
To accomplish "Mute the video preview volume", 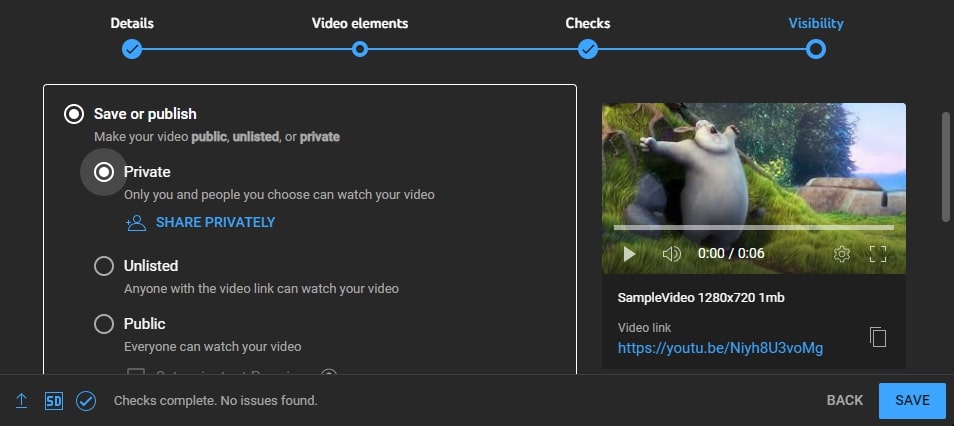I will click(x=671, y=254).
